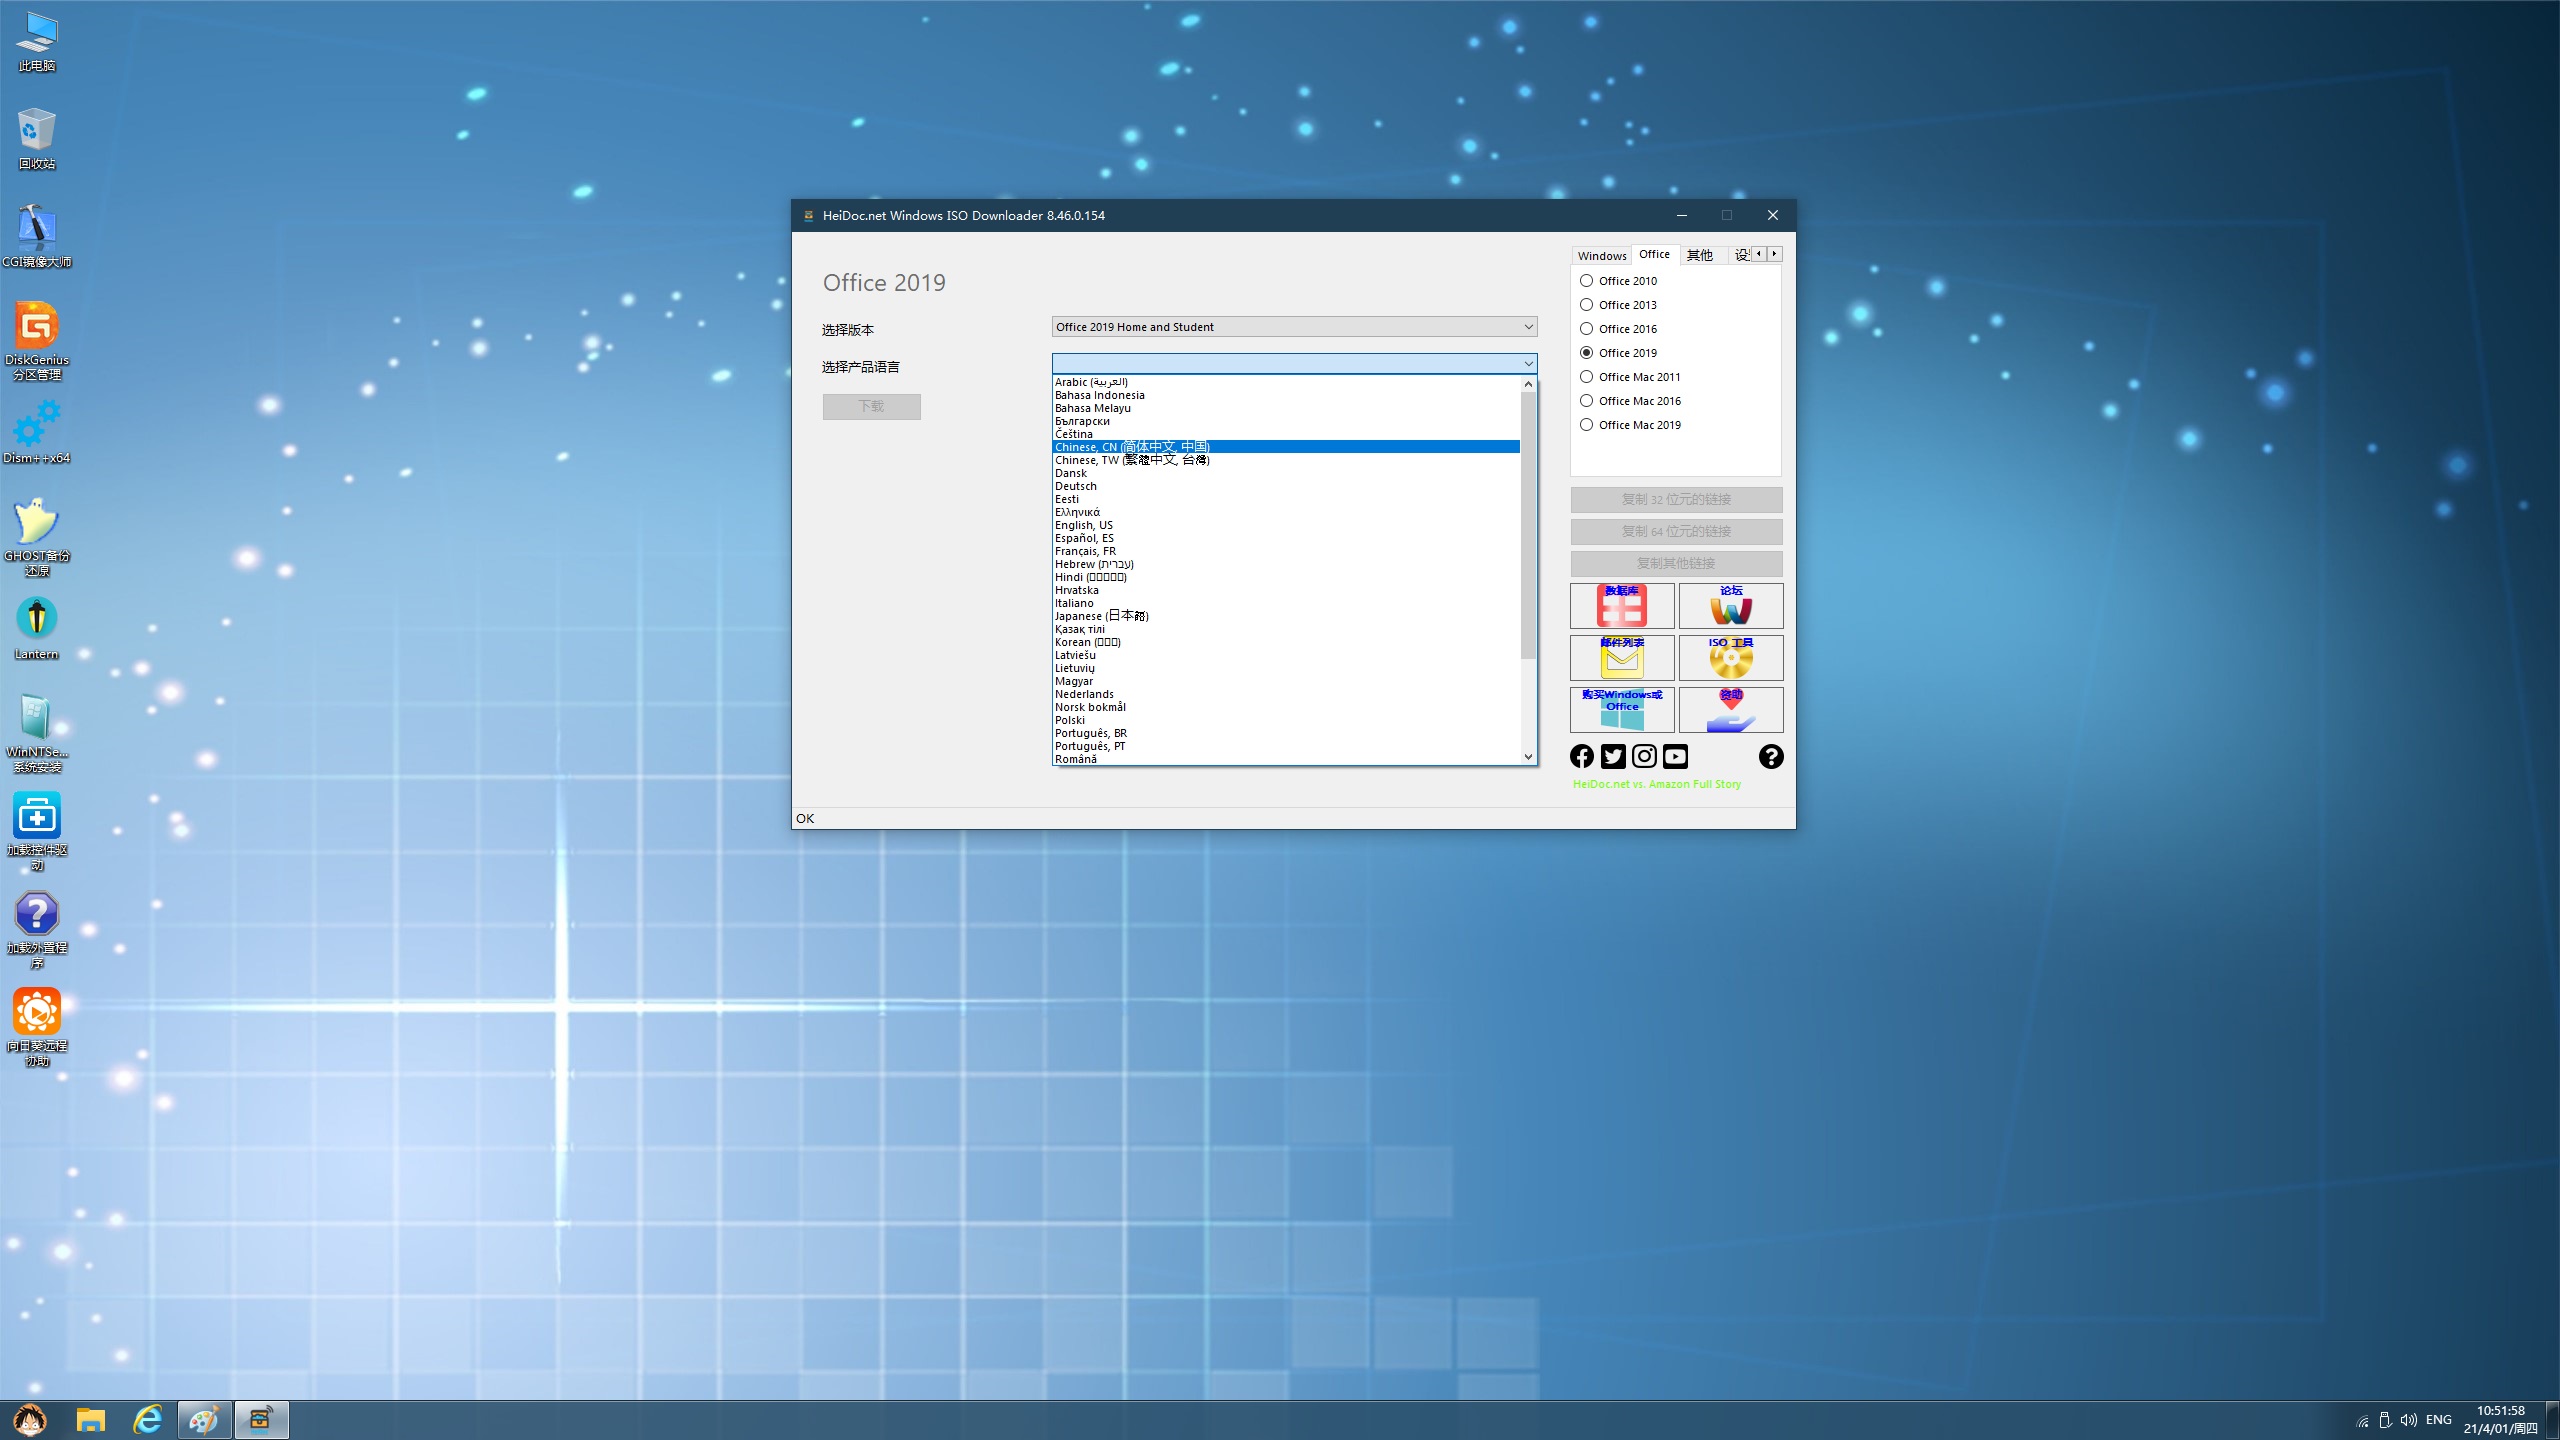Expand the 选择版本 edition dropdown

pyautogui.click(x=1294, y=327)
